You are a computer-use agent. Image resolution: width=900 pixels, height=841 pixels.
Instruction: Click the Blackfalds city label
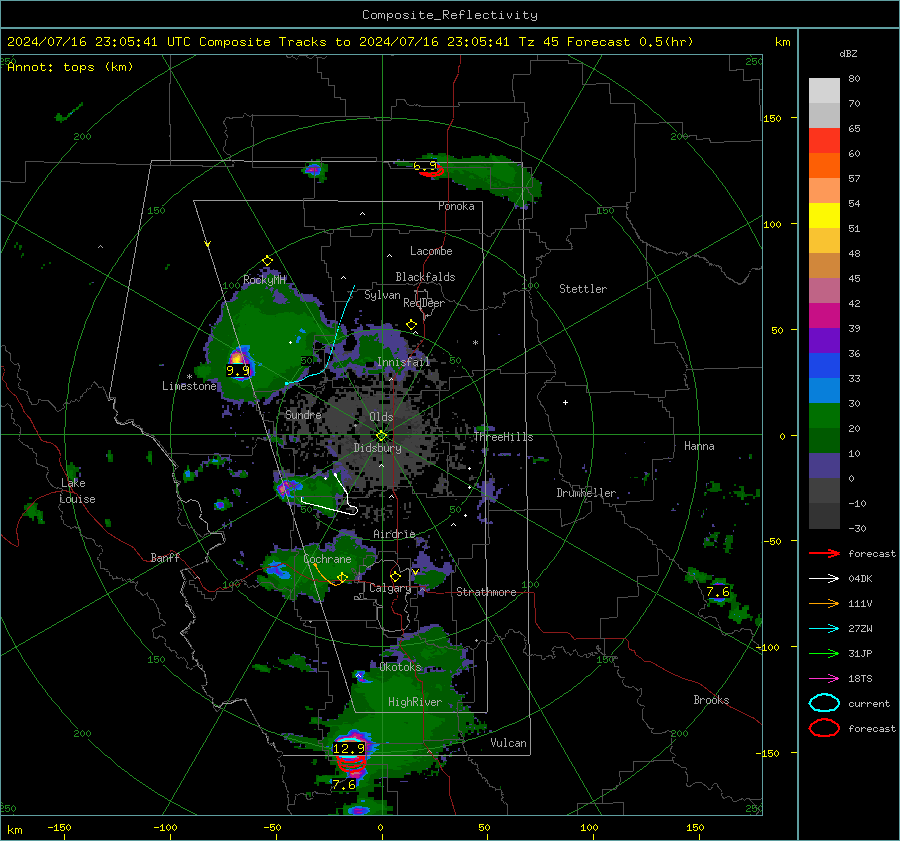(x=425, y=277)
